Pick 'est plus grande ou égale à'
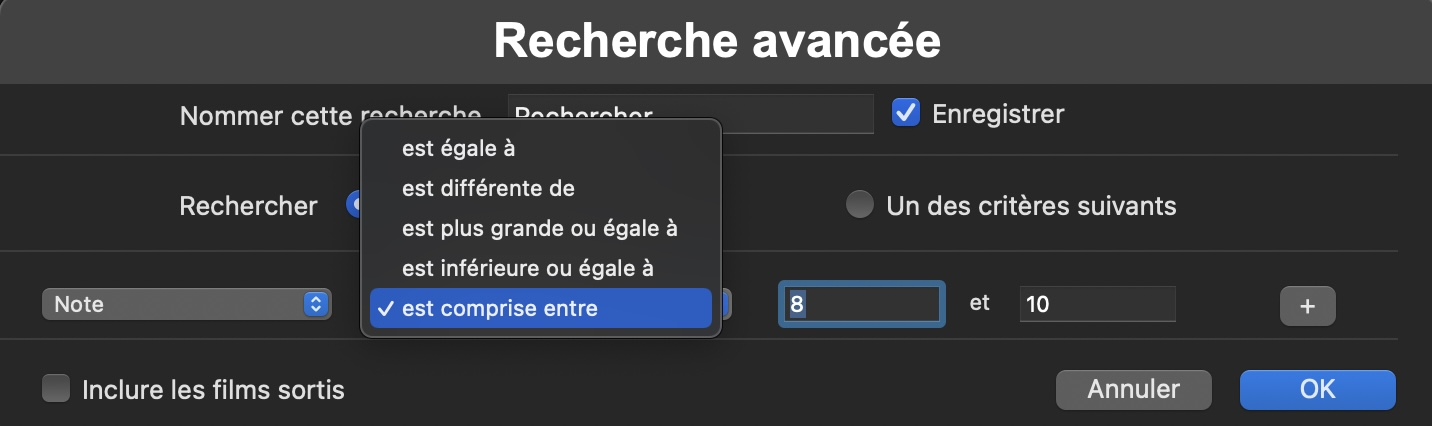1432x426 pixels. pyautogui.click(x=539, y=228)
